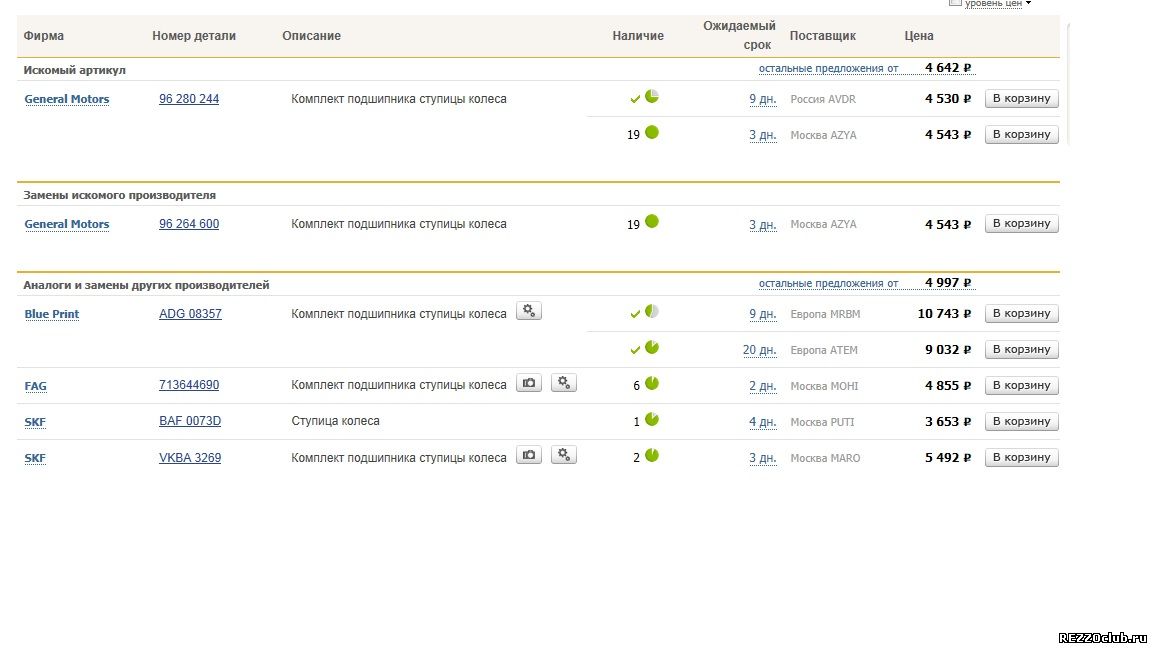The width and height of the screenshot is (1152, 648).
Task: Add the 10 743 ₽ Blue Print offer to cart
Action: click(1021, 314)
